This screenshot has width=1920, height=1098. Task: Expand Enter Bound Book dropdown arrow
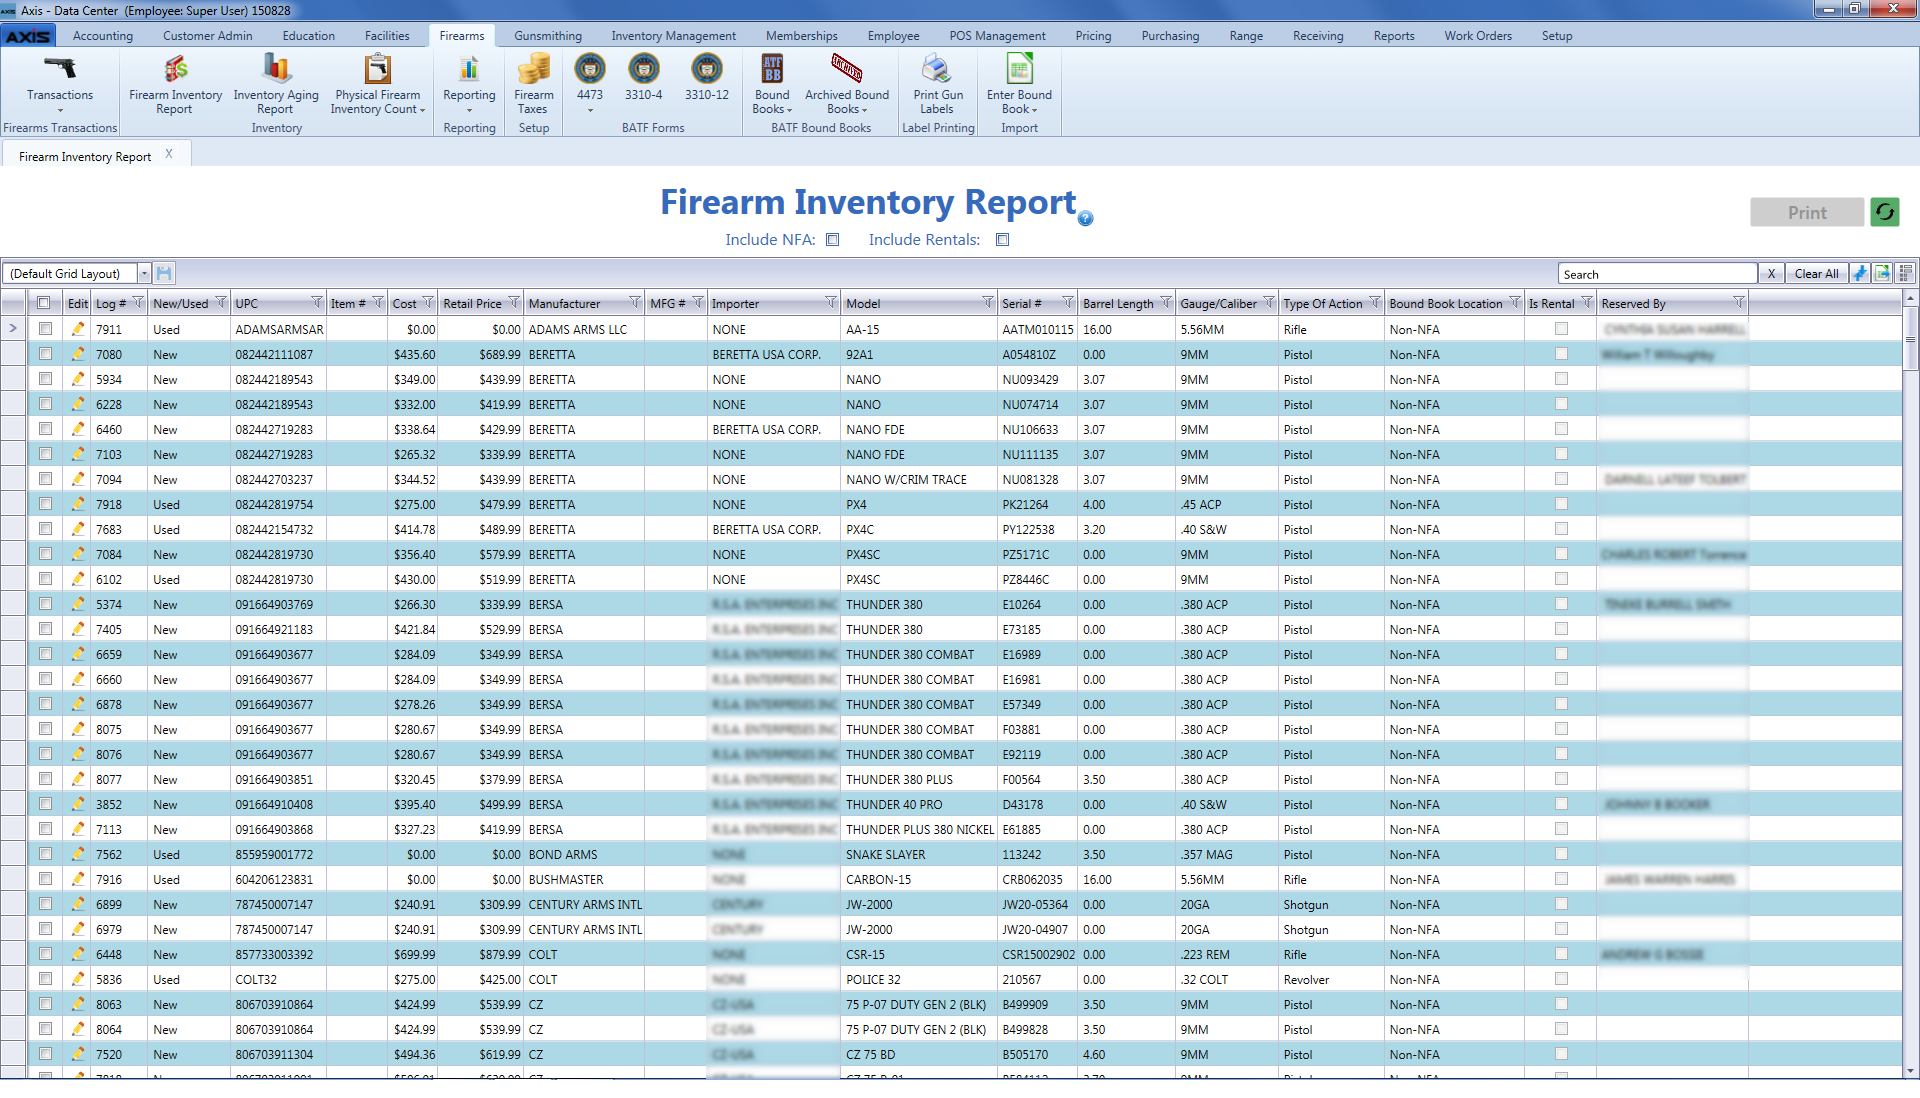pos(1035,110)
